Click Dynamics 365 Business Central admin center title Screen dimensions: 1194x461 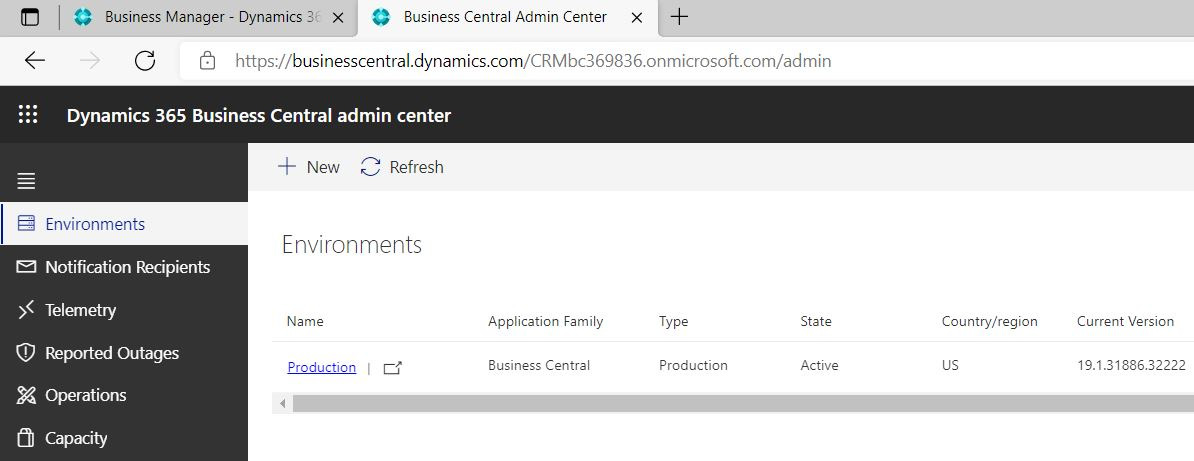coord(259,116)
